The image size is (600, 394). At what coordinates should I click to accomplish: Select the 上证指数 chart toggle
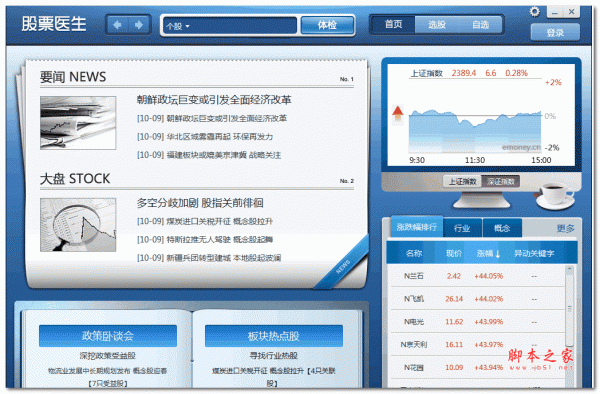tap(462, 181)
